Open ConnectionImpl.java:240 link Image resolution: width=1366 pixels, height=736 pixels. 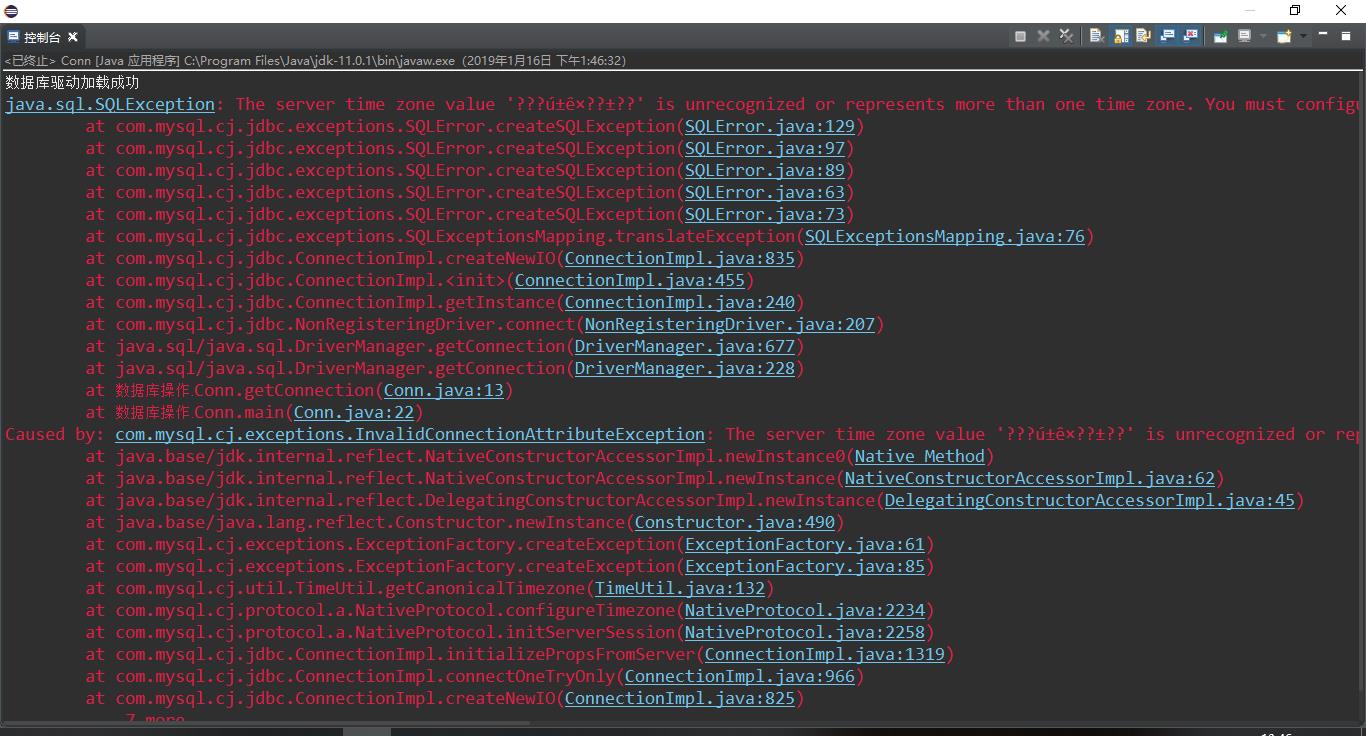(x=680, y=302)
